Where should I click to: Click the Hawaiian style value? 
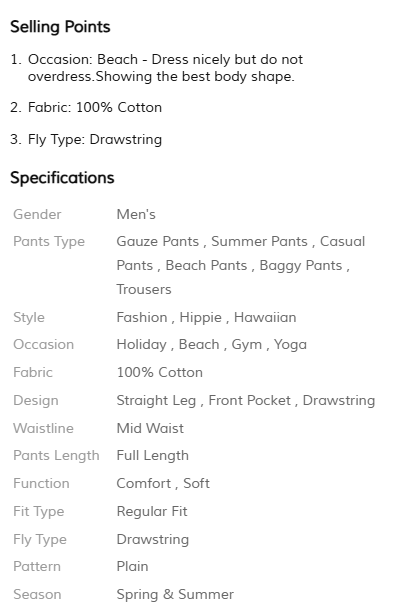pyautogui.click(x=265, y=317)
